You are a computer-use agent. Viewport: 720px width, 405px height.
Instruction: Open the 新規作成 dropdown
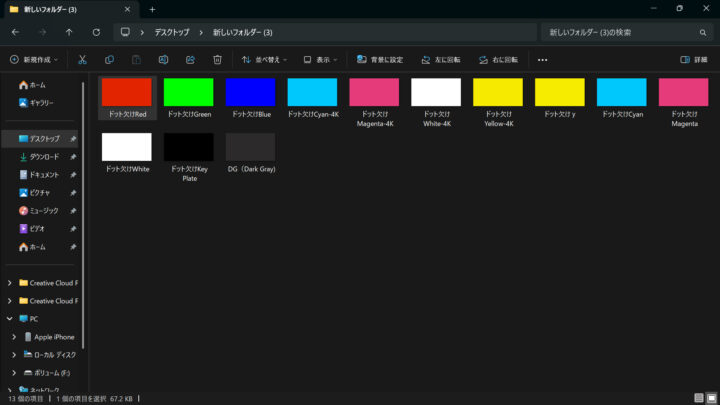[x=34, y=60]
